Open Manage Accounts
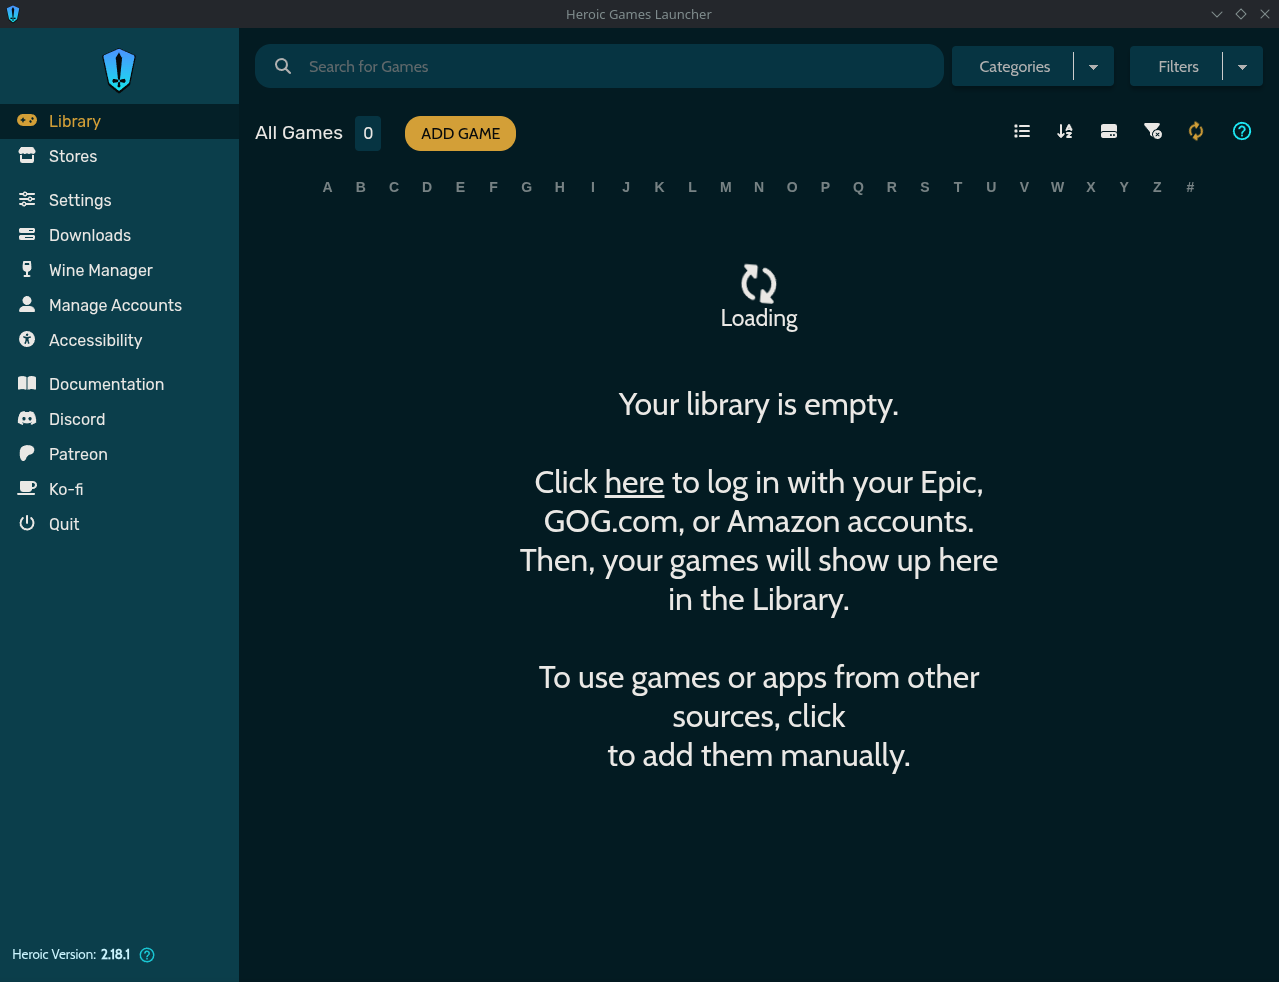The image size is (1279, 982). click(119, 305)
